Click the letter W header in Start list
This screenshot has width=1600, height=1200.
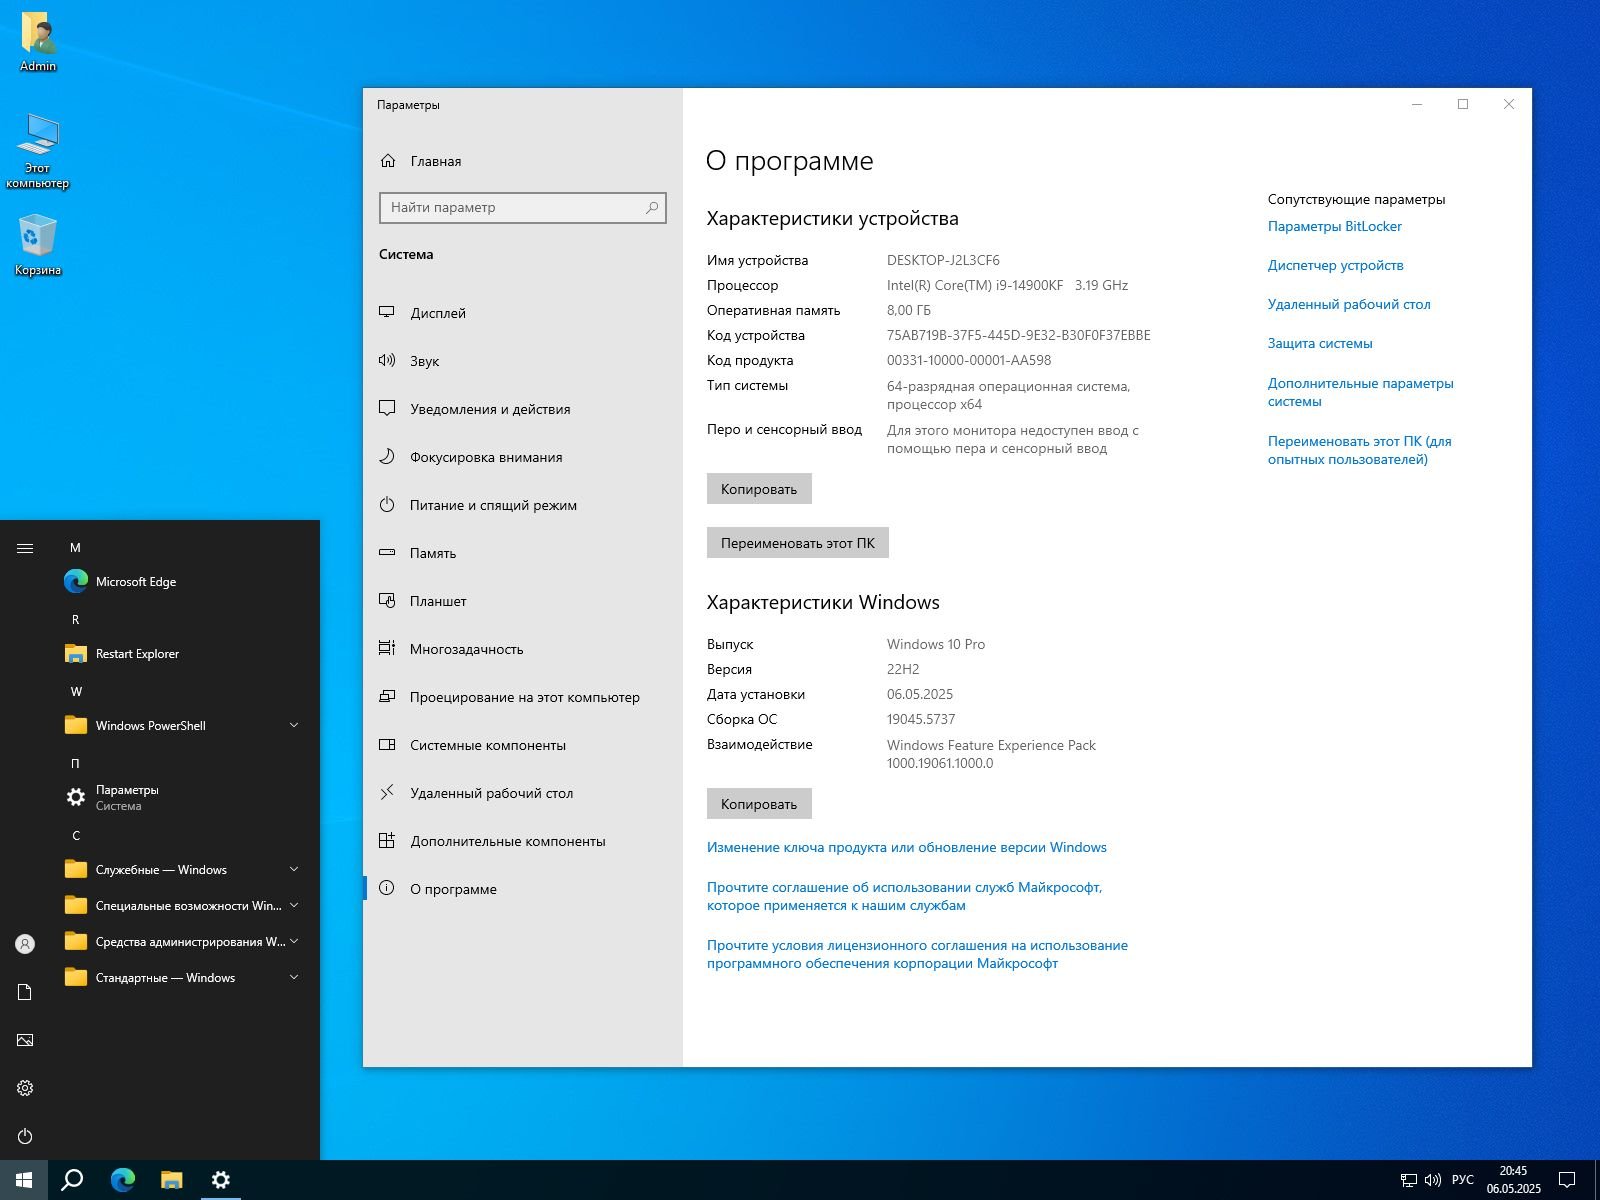tap(76, 692)
